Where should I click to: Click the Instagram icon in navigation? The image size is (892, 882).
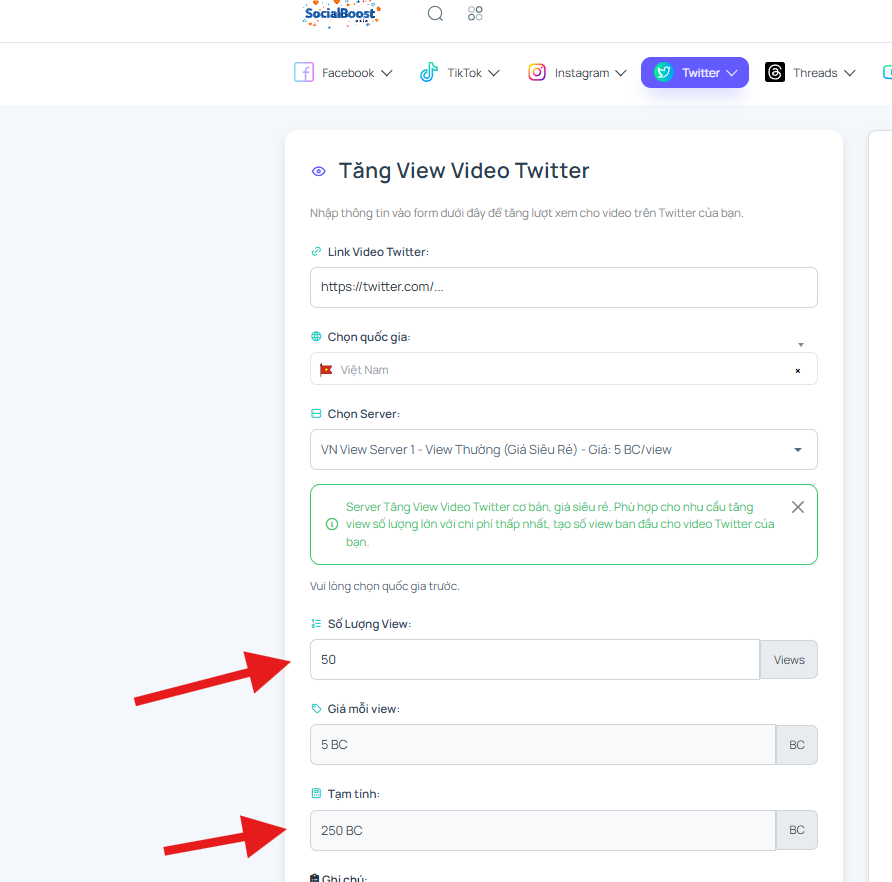click(x=536, y=72)
